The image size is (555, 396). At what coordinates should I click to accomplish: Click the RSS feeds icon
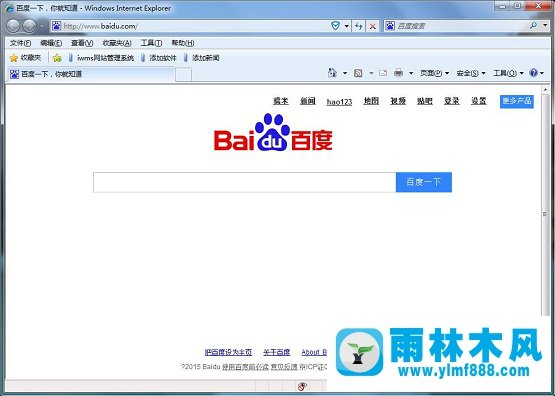tap(358, 73)
